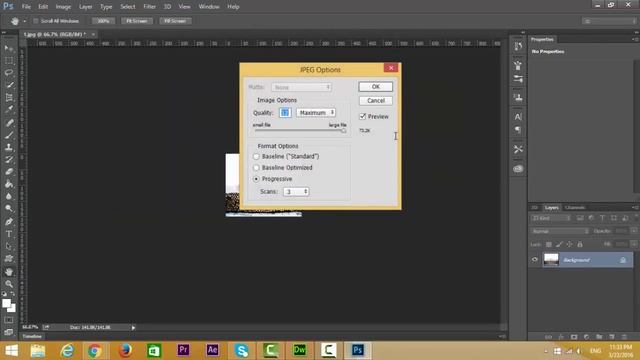Image resolution: width=640 pixels, height=360 pixels.
Task: Select the Crop tool
Action: [9, 98]
